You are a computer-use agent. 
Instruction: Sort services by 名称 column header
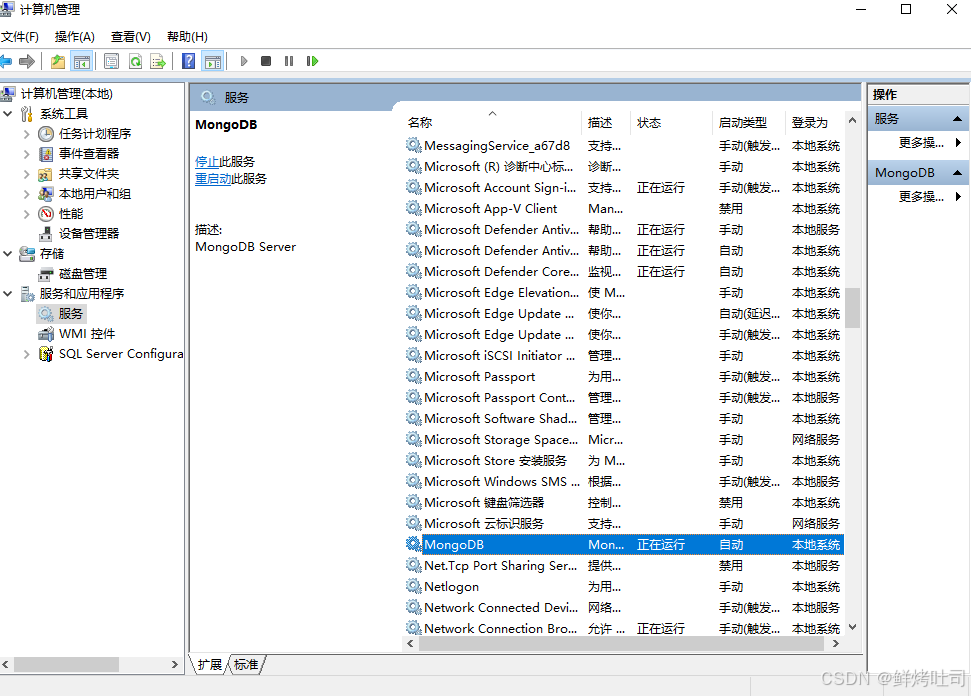tap(492, 123)
